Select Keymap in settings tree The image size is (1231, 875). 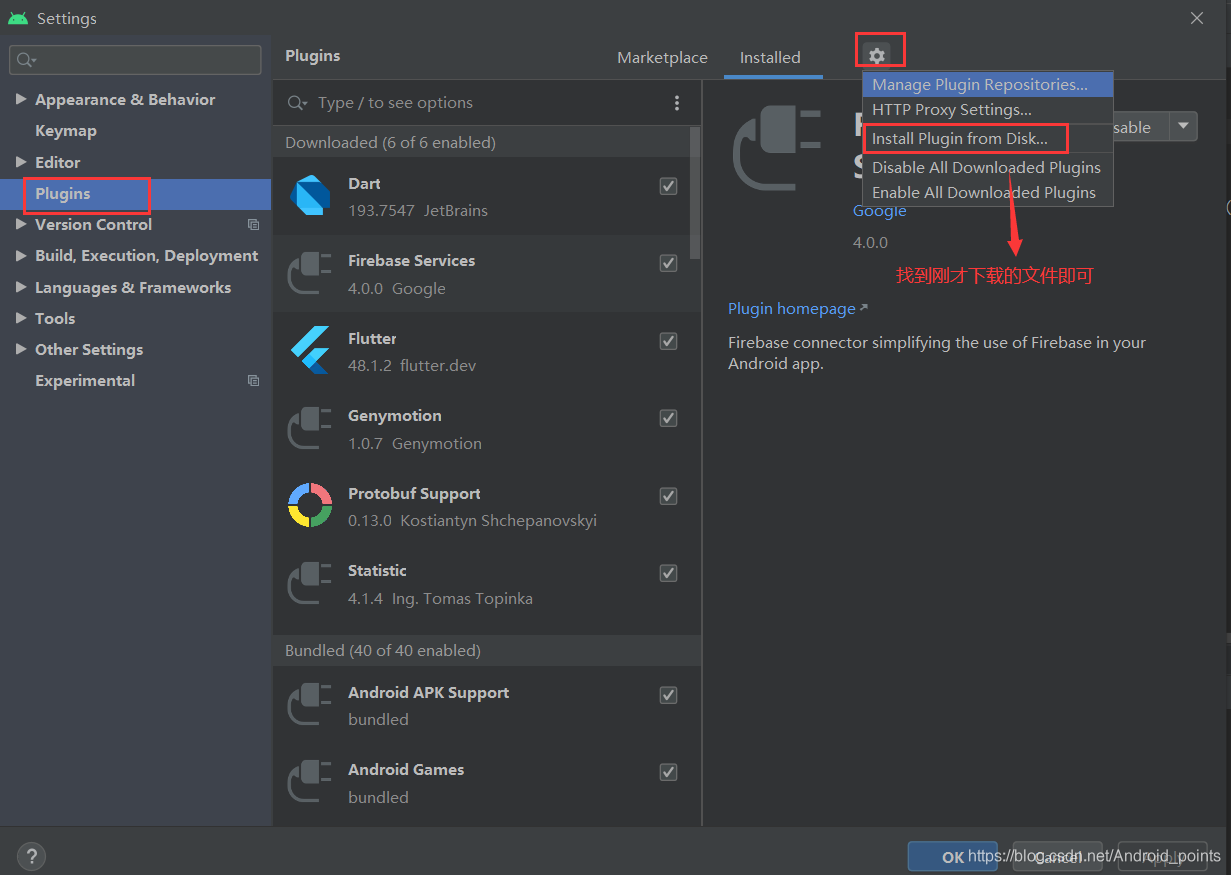pyautogui.click(x=66, y=131)
